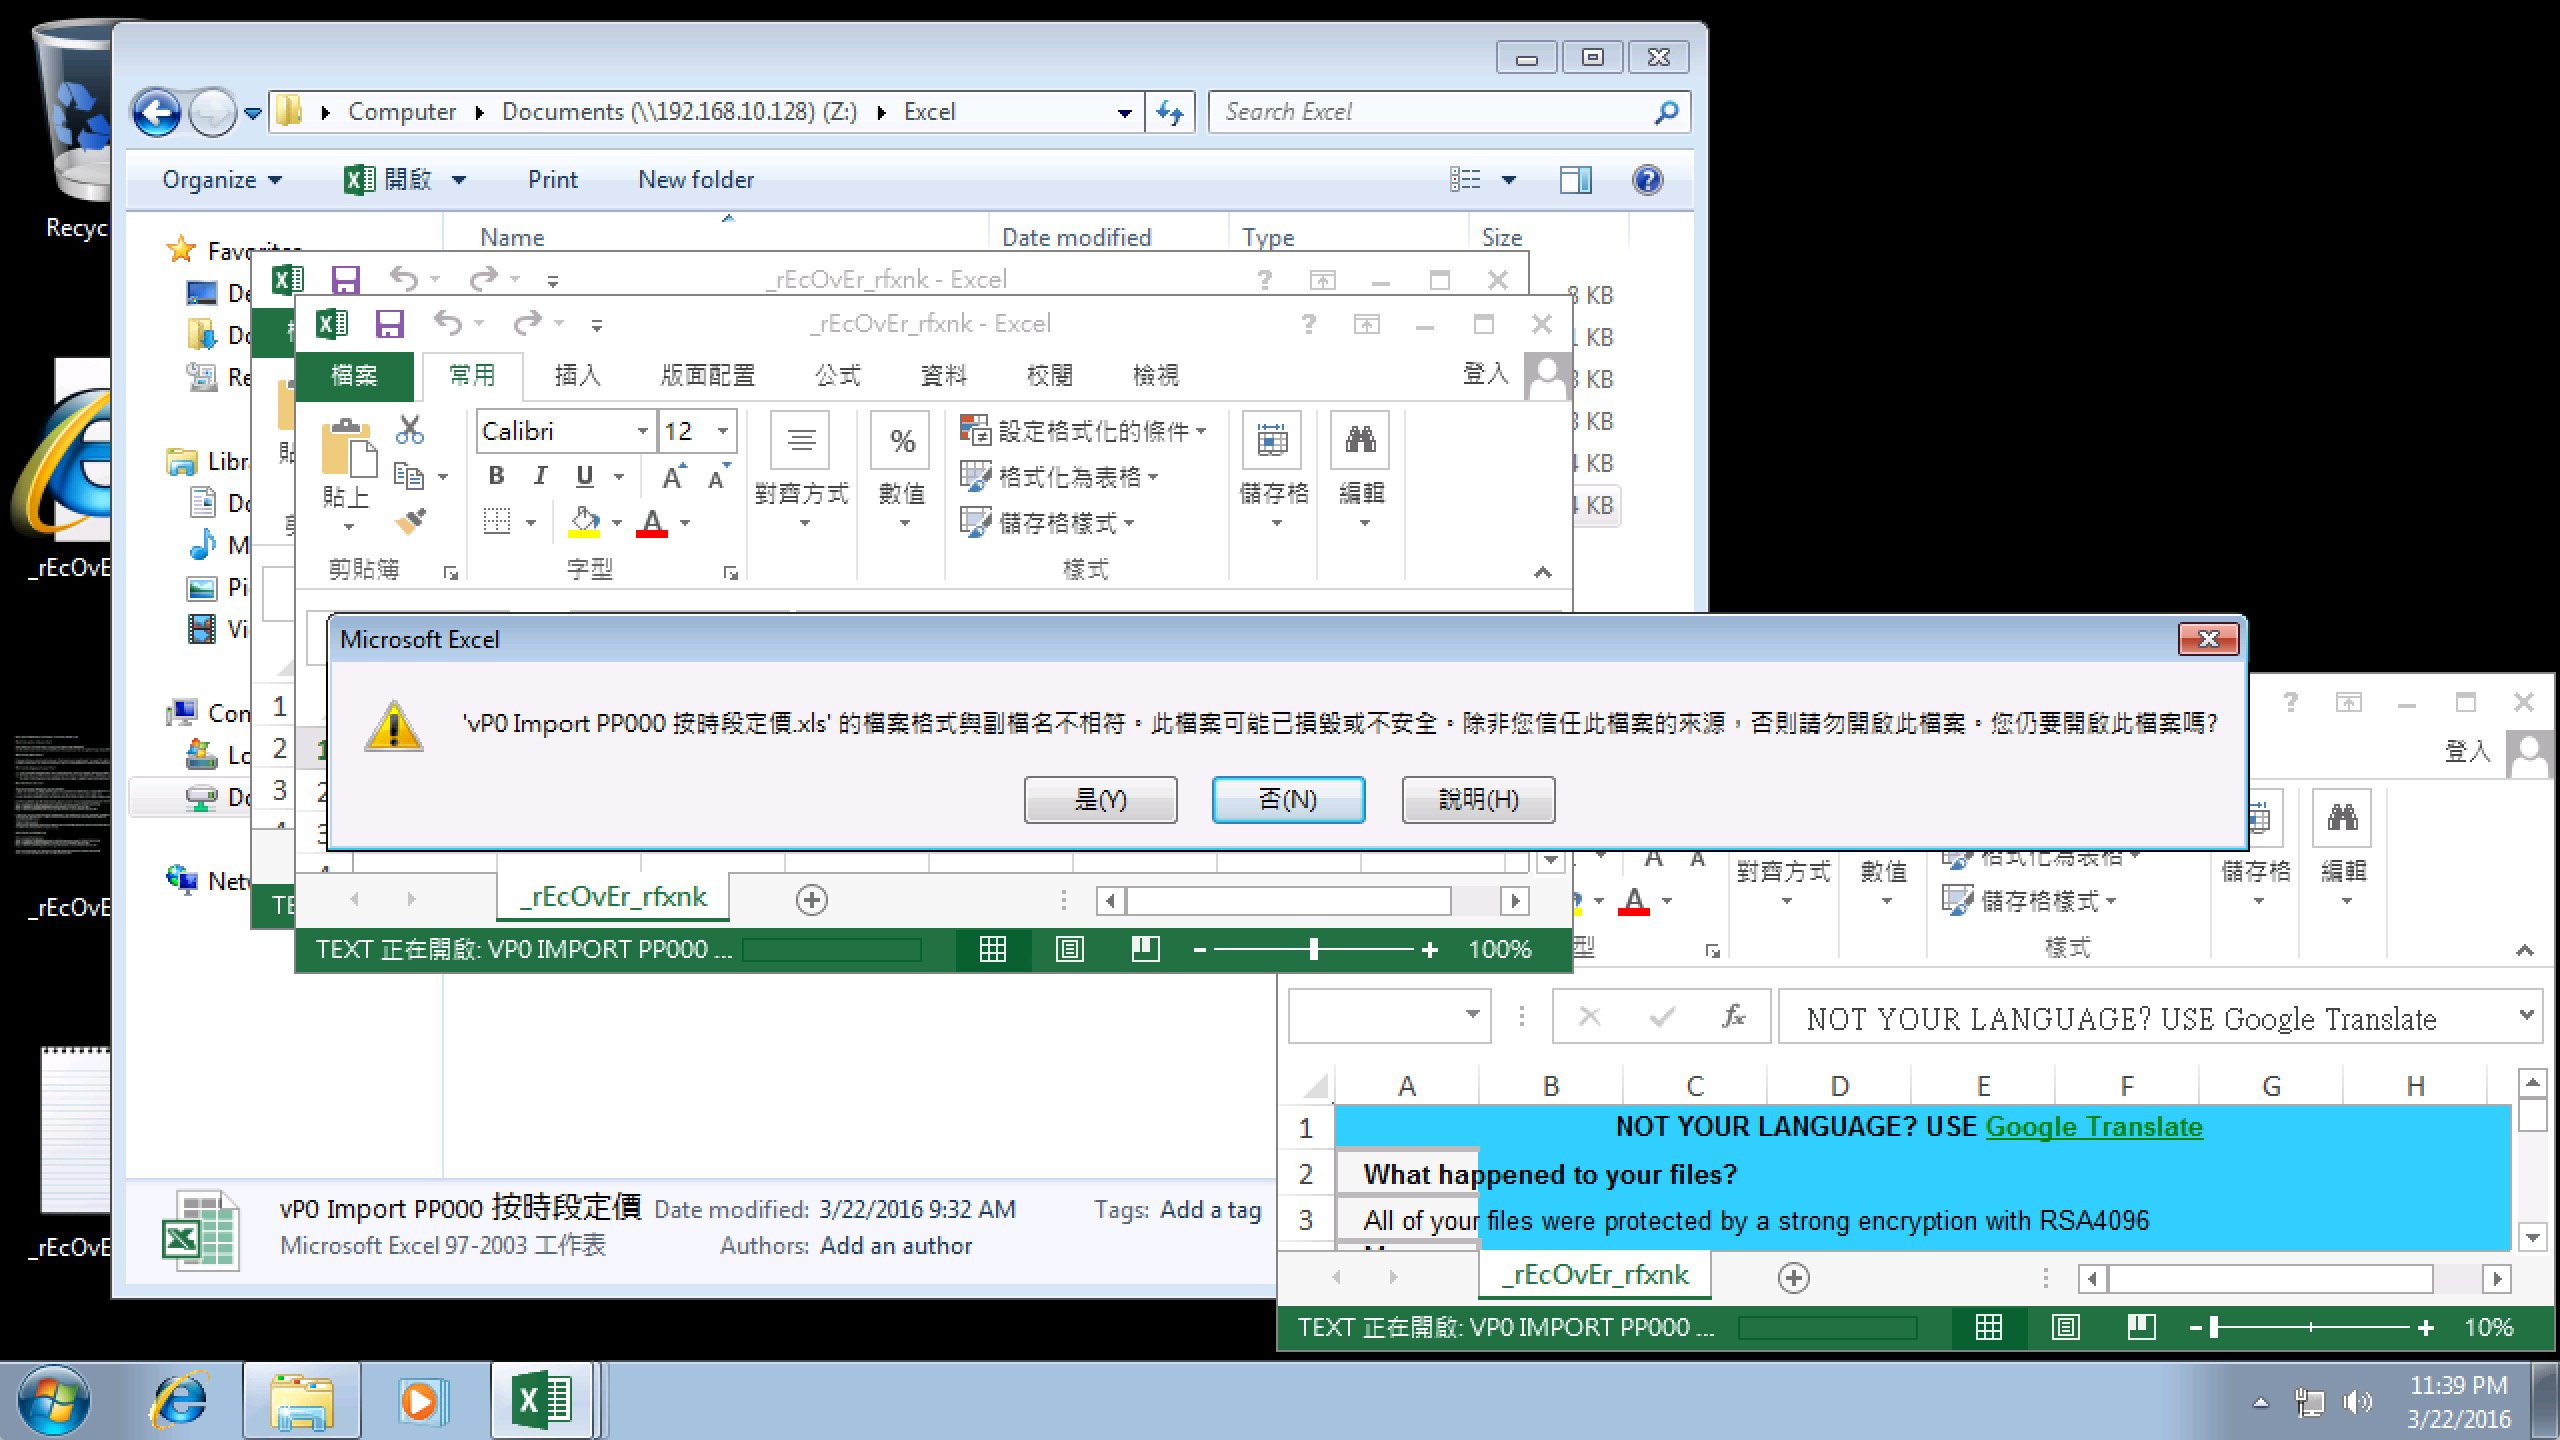Switch to the 校閱 (Review) tab

(x=1050, y=375)
